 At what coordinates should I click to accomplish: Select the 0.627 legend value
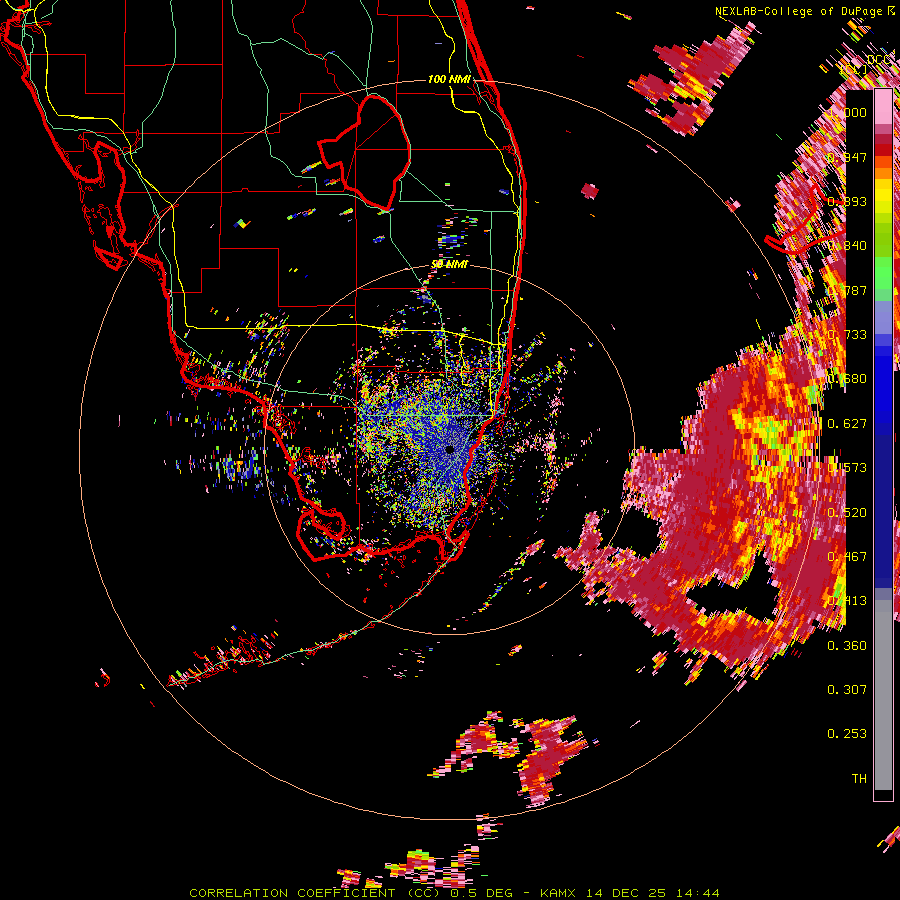(847, 424)
